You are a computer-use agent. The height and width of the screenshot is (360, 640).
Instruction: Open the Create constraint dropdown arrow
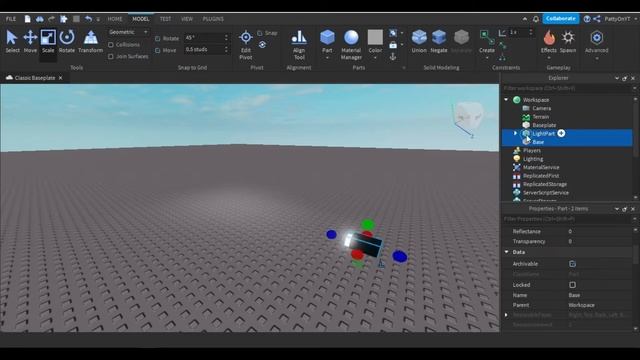(x=487, y=58)
